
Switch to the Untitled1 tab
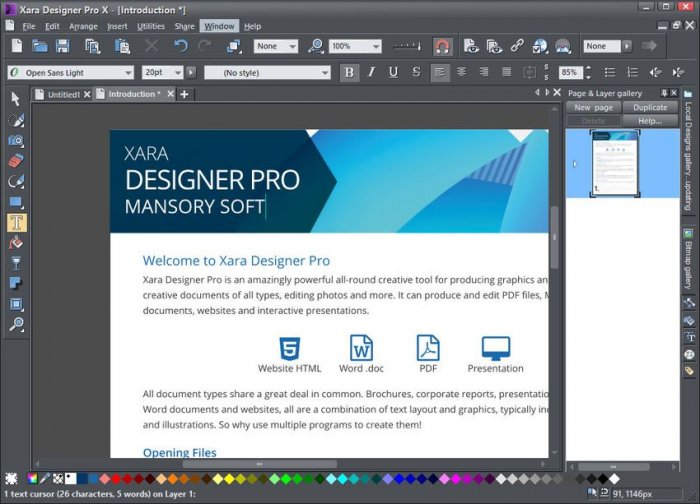click(x=63, y=94)
